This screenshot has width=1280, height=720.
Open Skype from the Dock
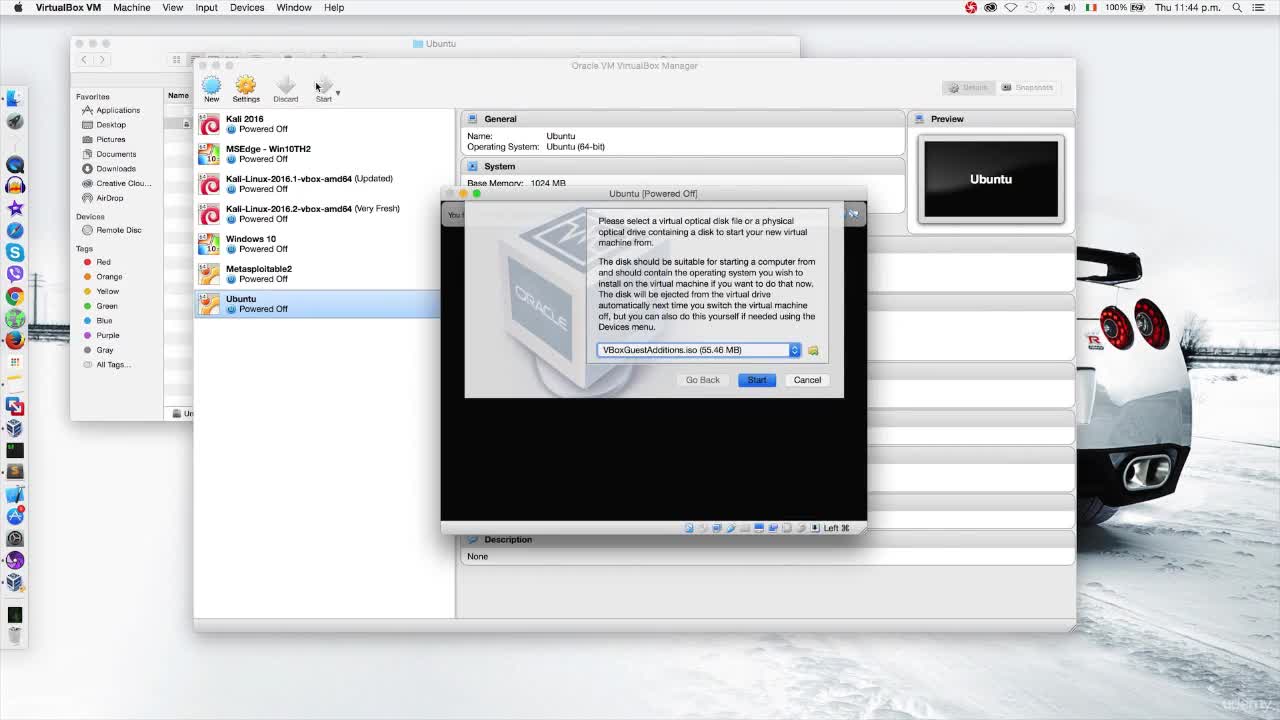15,252
